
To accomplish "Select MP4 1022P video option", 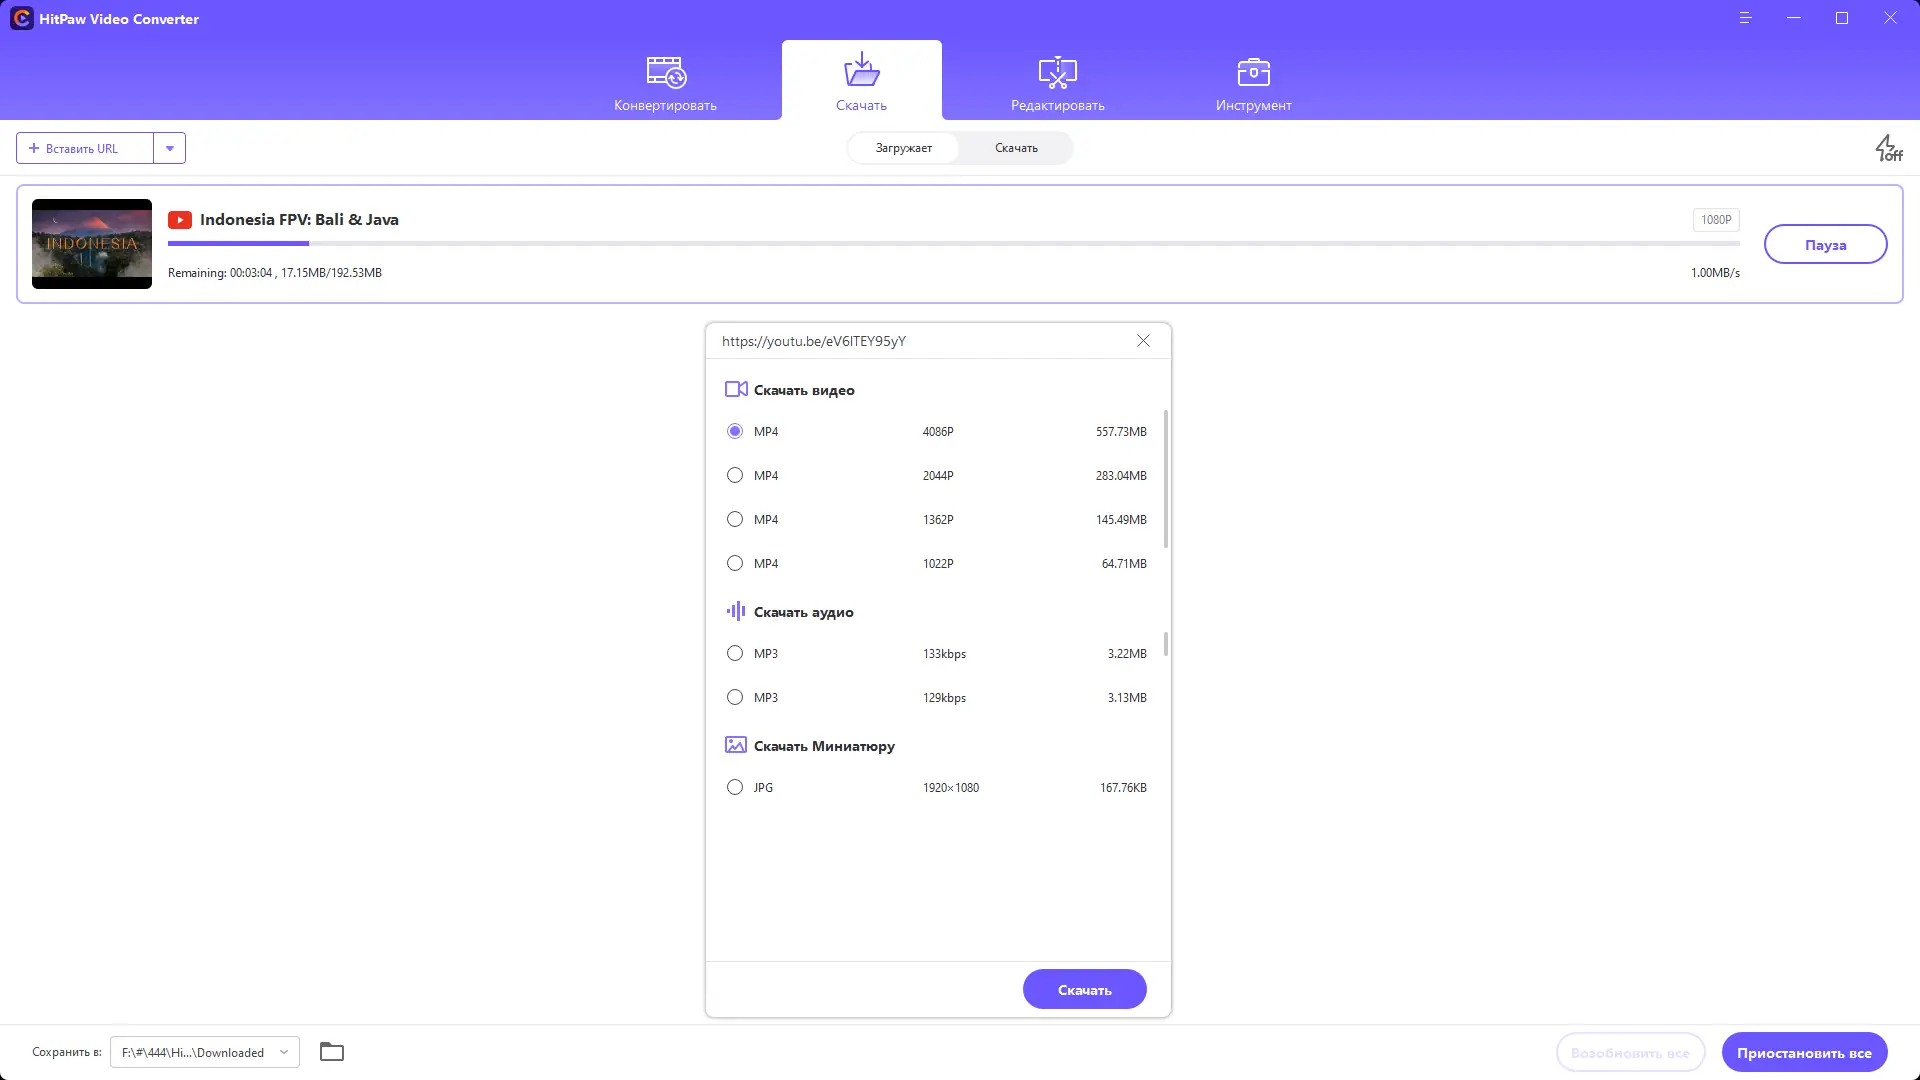I will point(735,564).
